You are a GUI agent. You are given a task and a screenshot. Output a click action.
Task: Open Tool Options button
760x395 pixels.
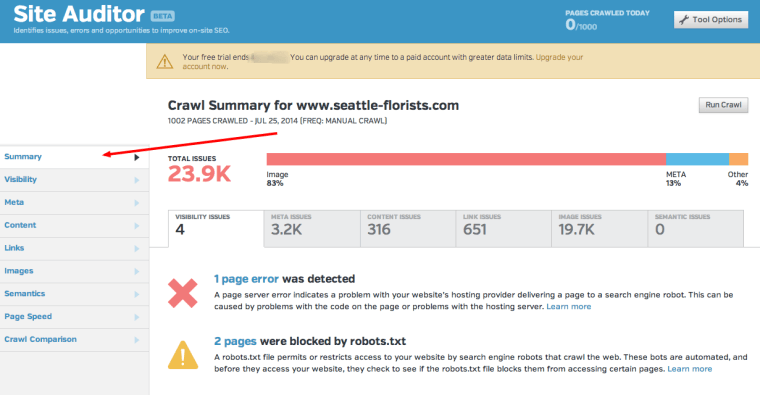pyautogui.click(x=711, y=20)
